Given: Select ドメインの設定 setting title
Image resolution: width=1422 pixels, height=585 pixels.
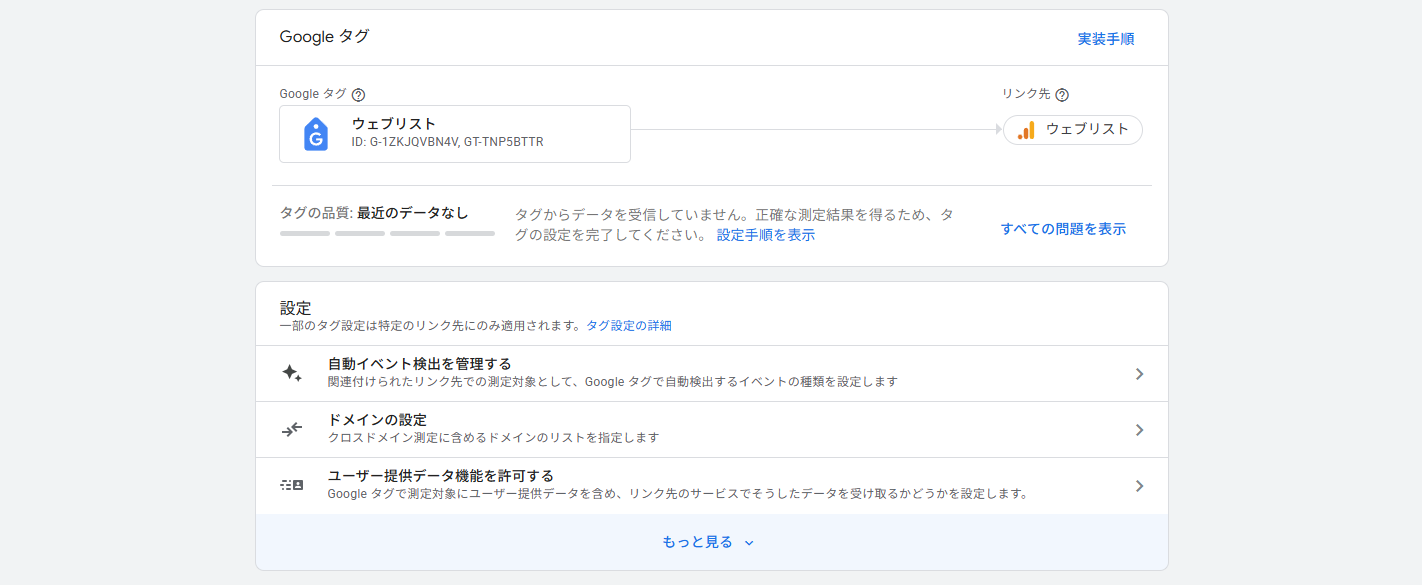Looking at the screenshot, I should coord(377,420).
